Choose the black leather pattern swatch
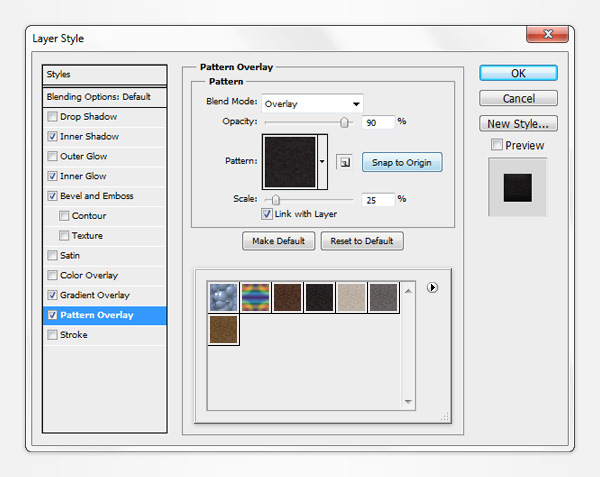This screenshot has height=477, width=600. (x=320, y=297)
